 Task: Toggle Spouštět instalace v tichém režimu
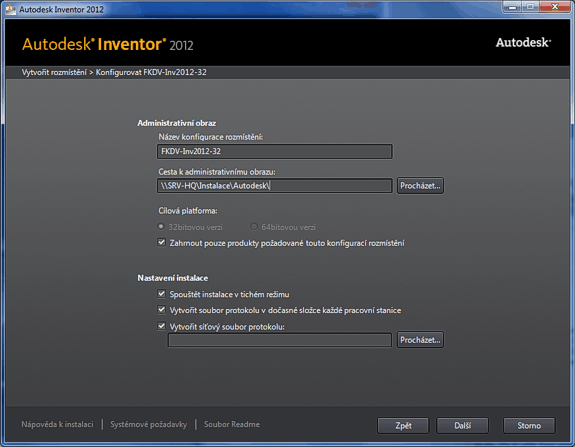tap(161, 294)
